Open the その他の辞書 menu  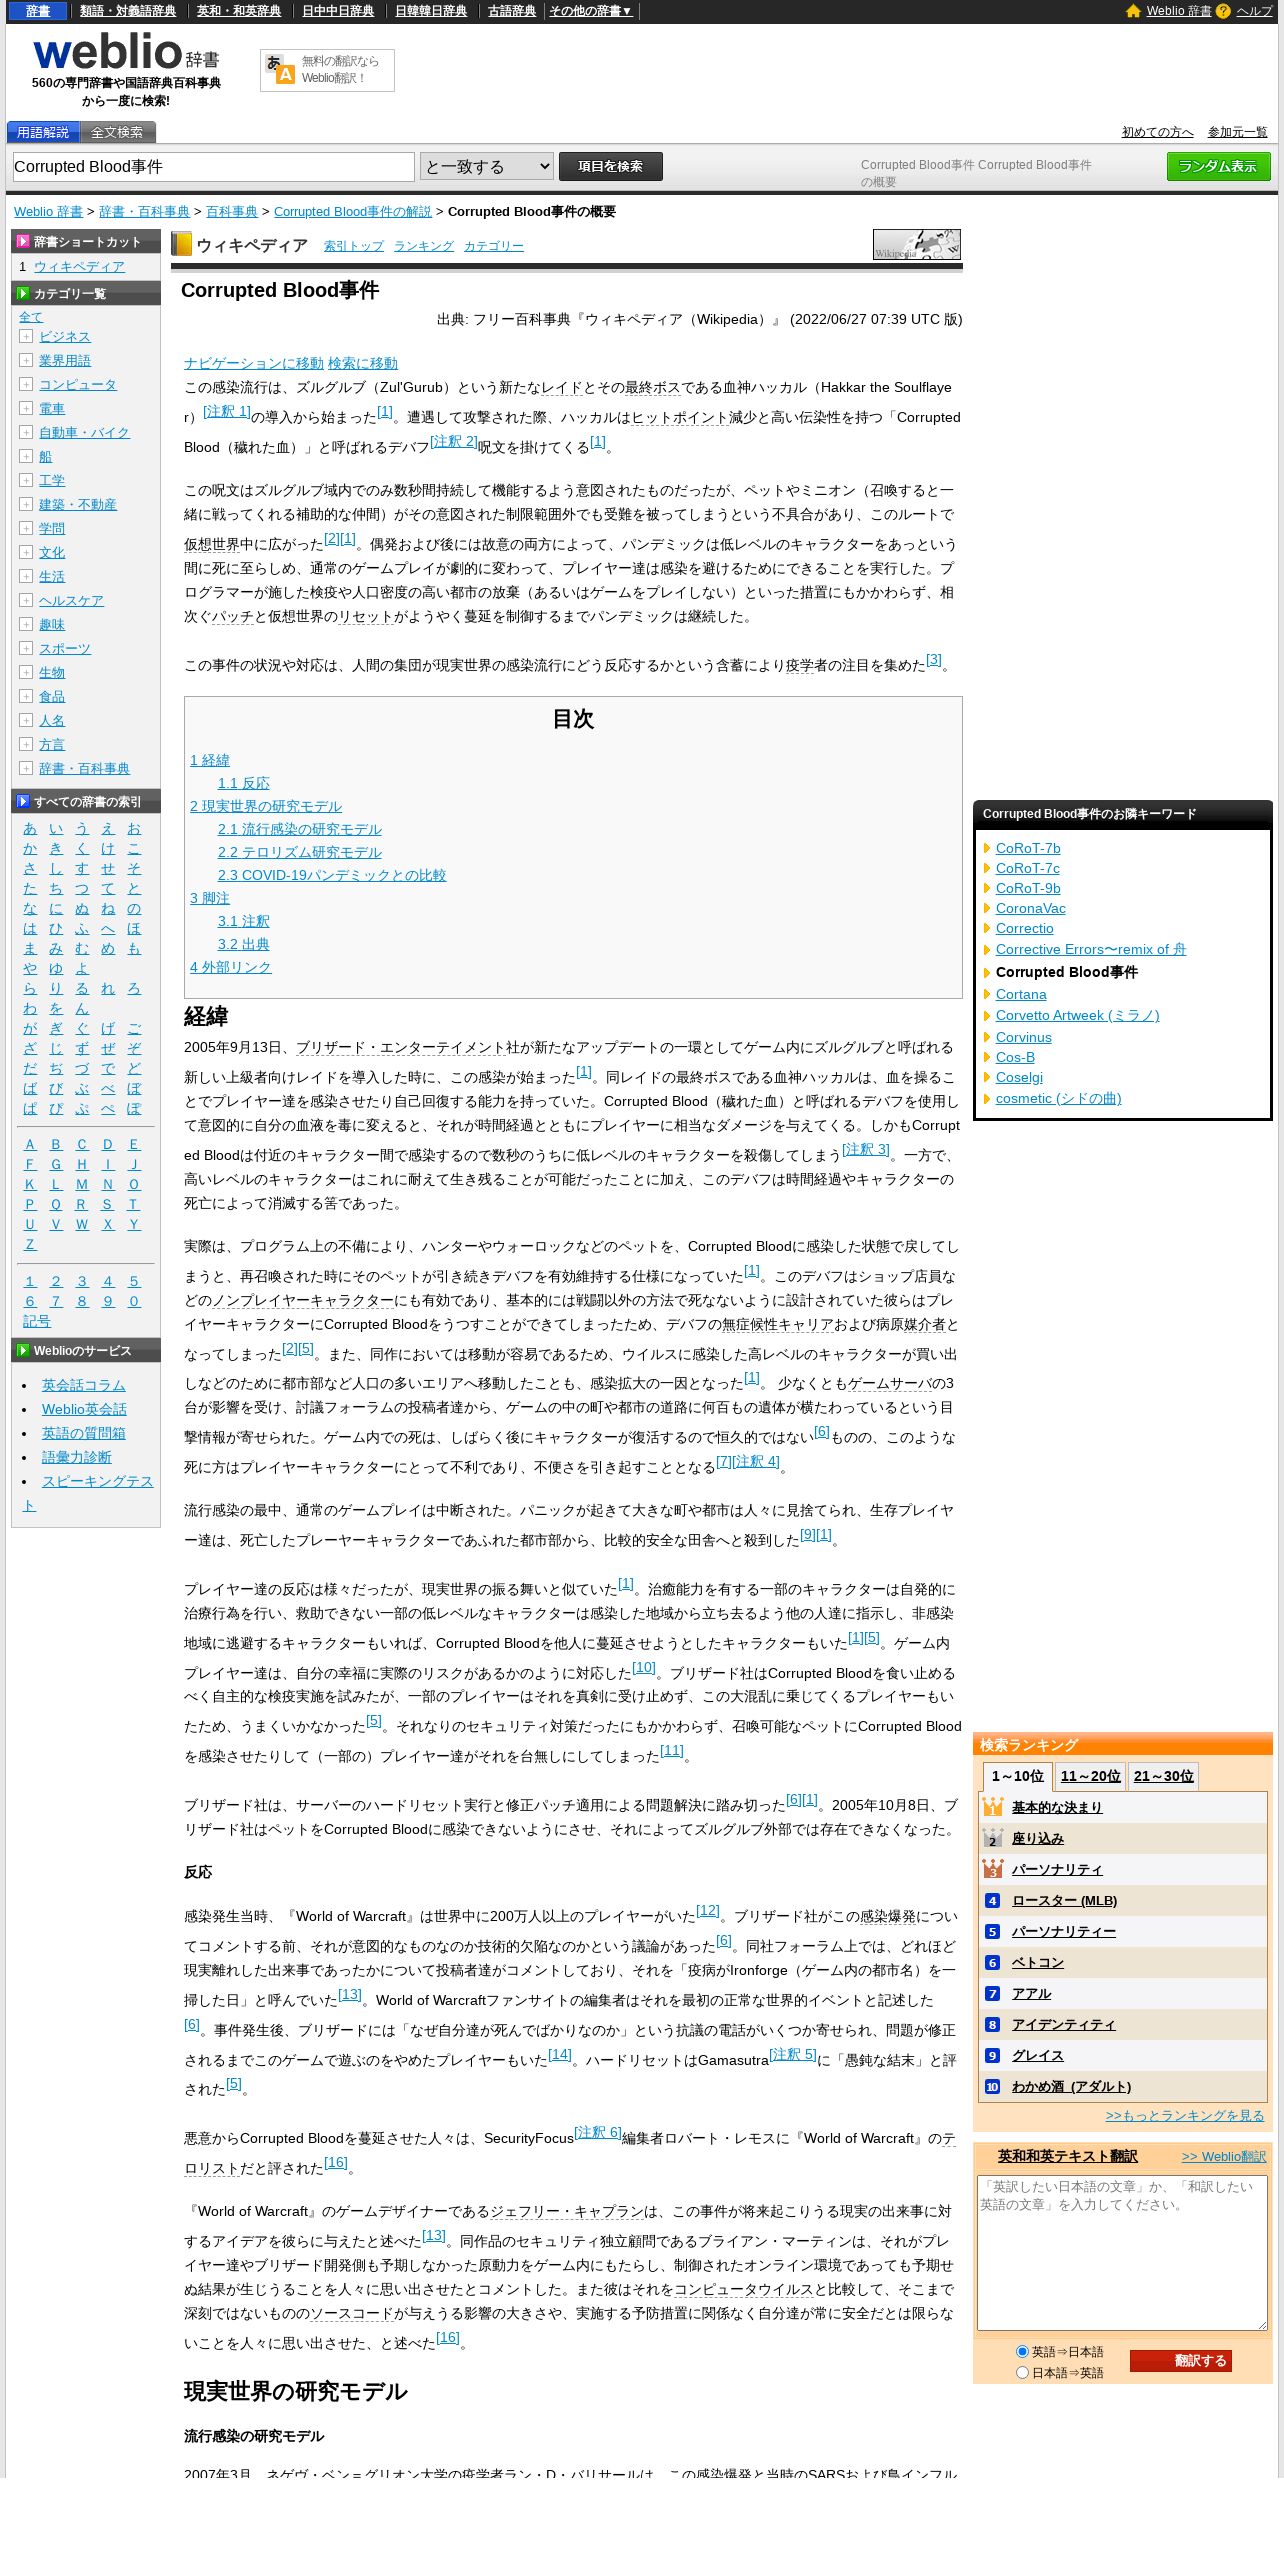click(591, 11)
